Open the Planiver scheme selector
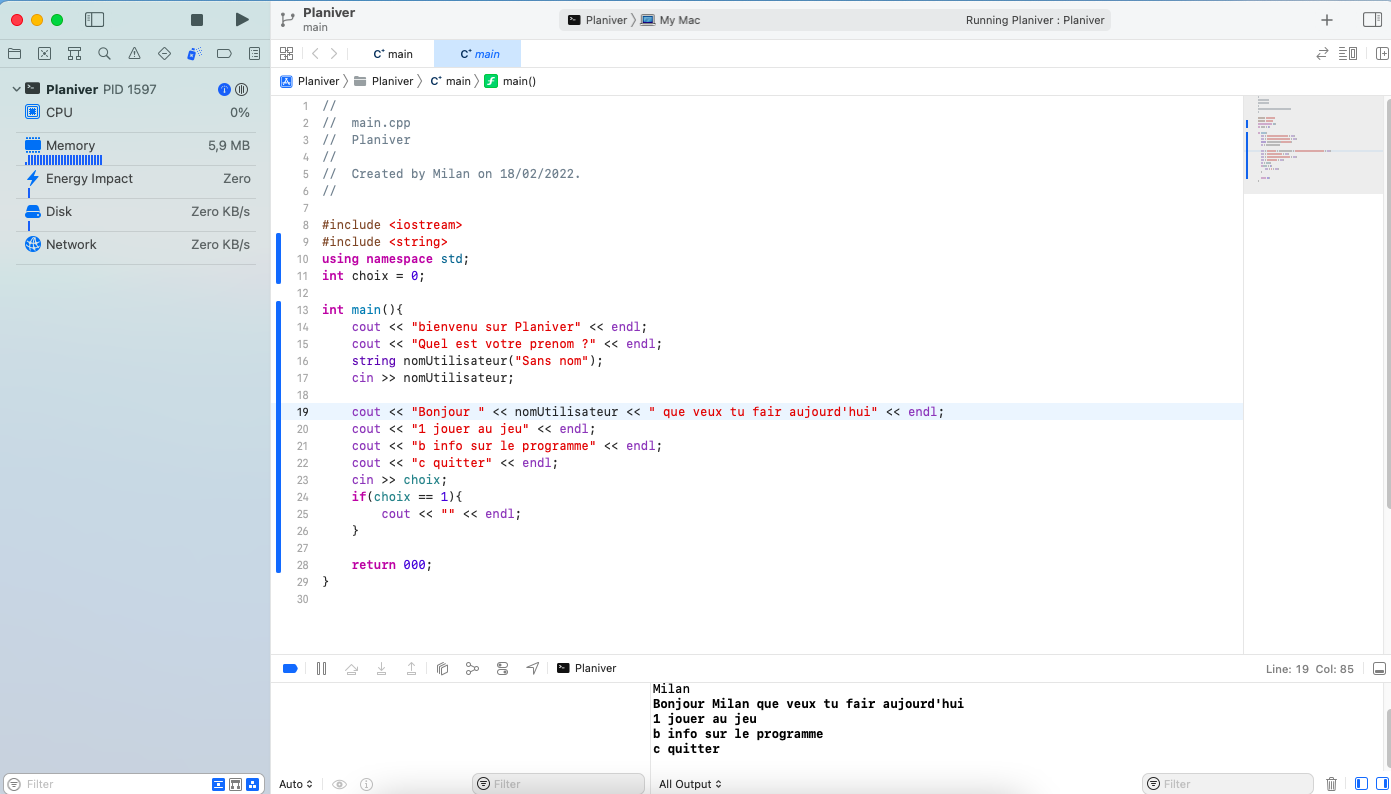The height and width of the screenshot is (794, 1391). pos(597,20)
